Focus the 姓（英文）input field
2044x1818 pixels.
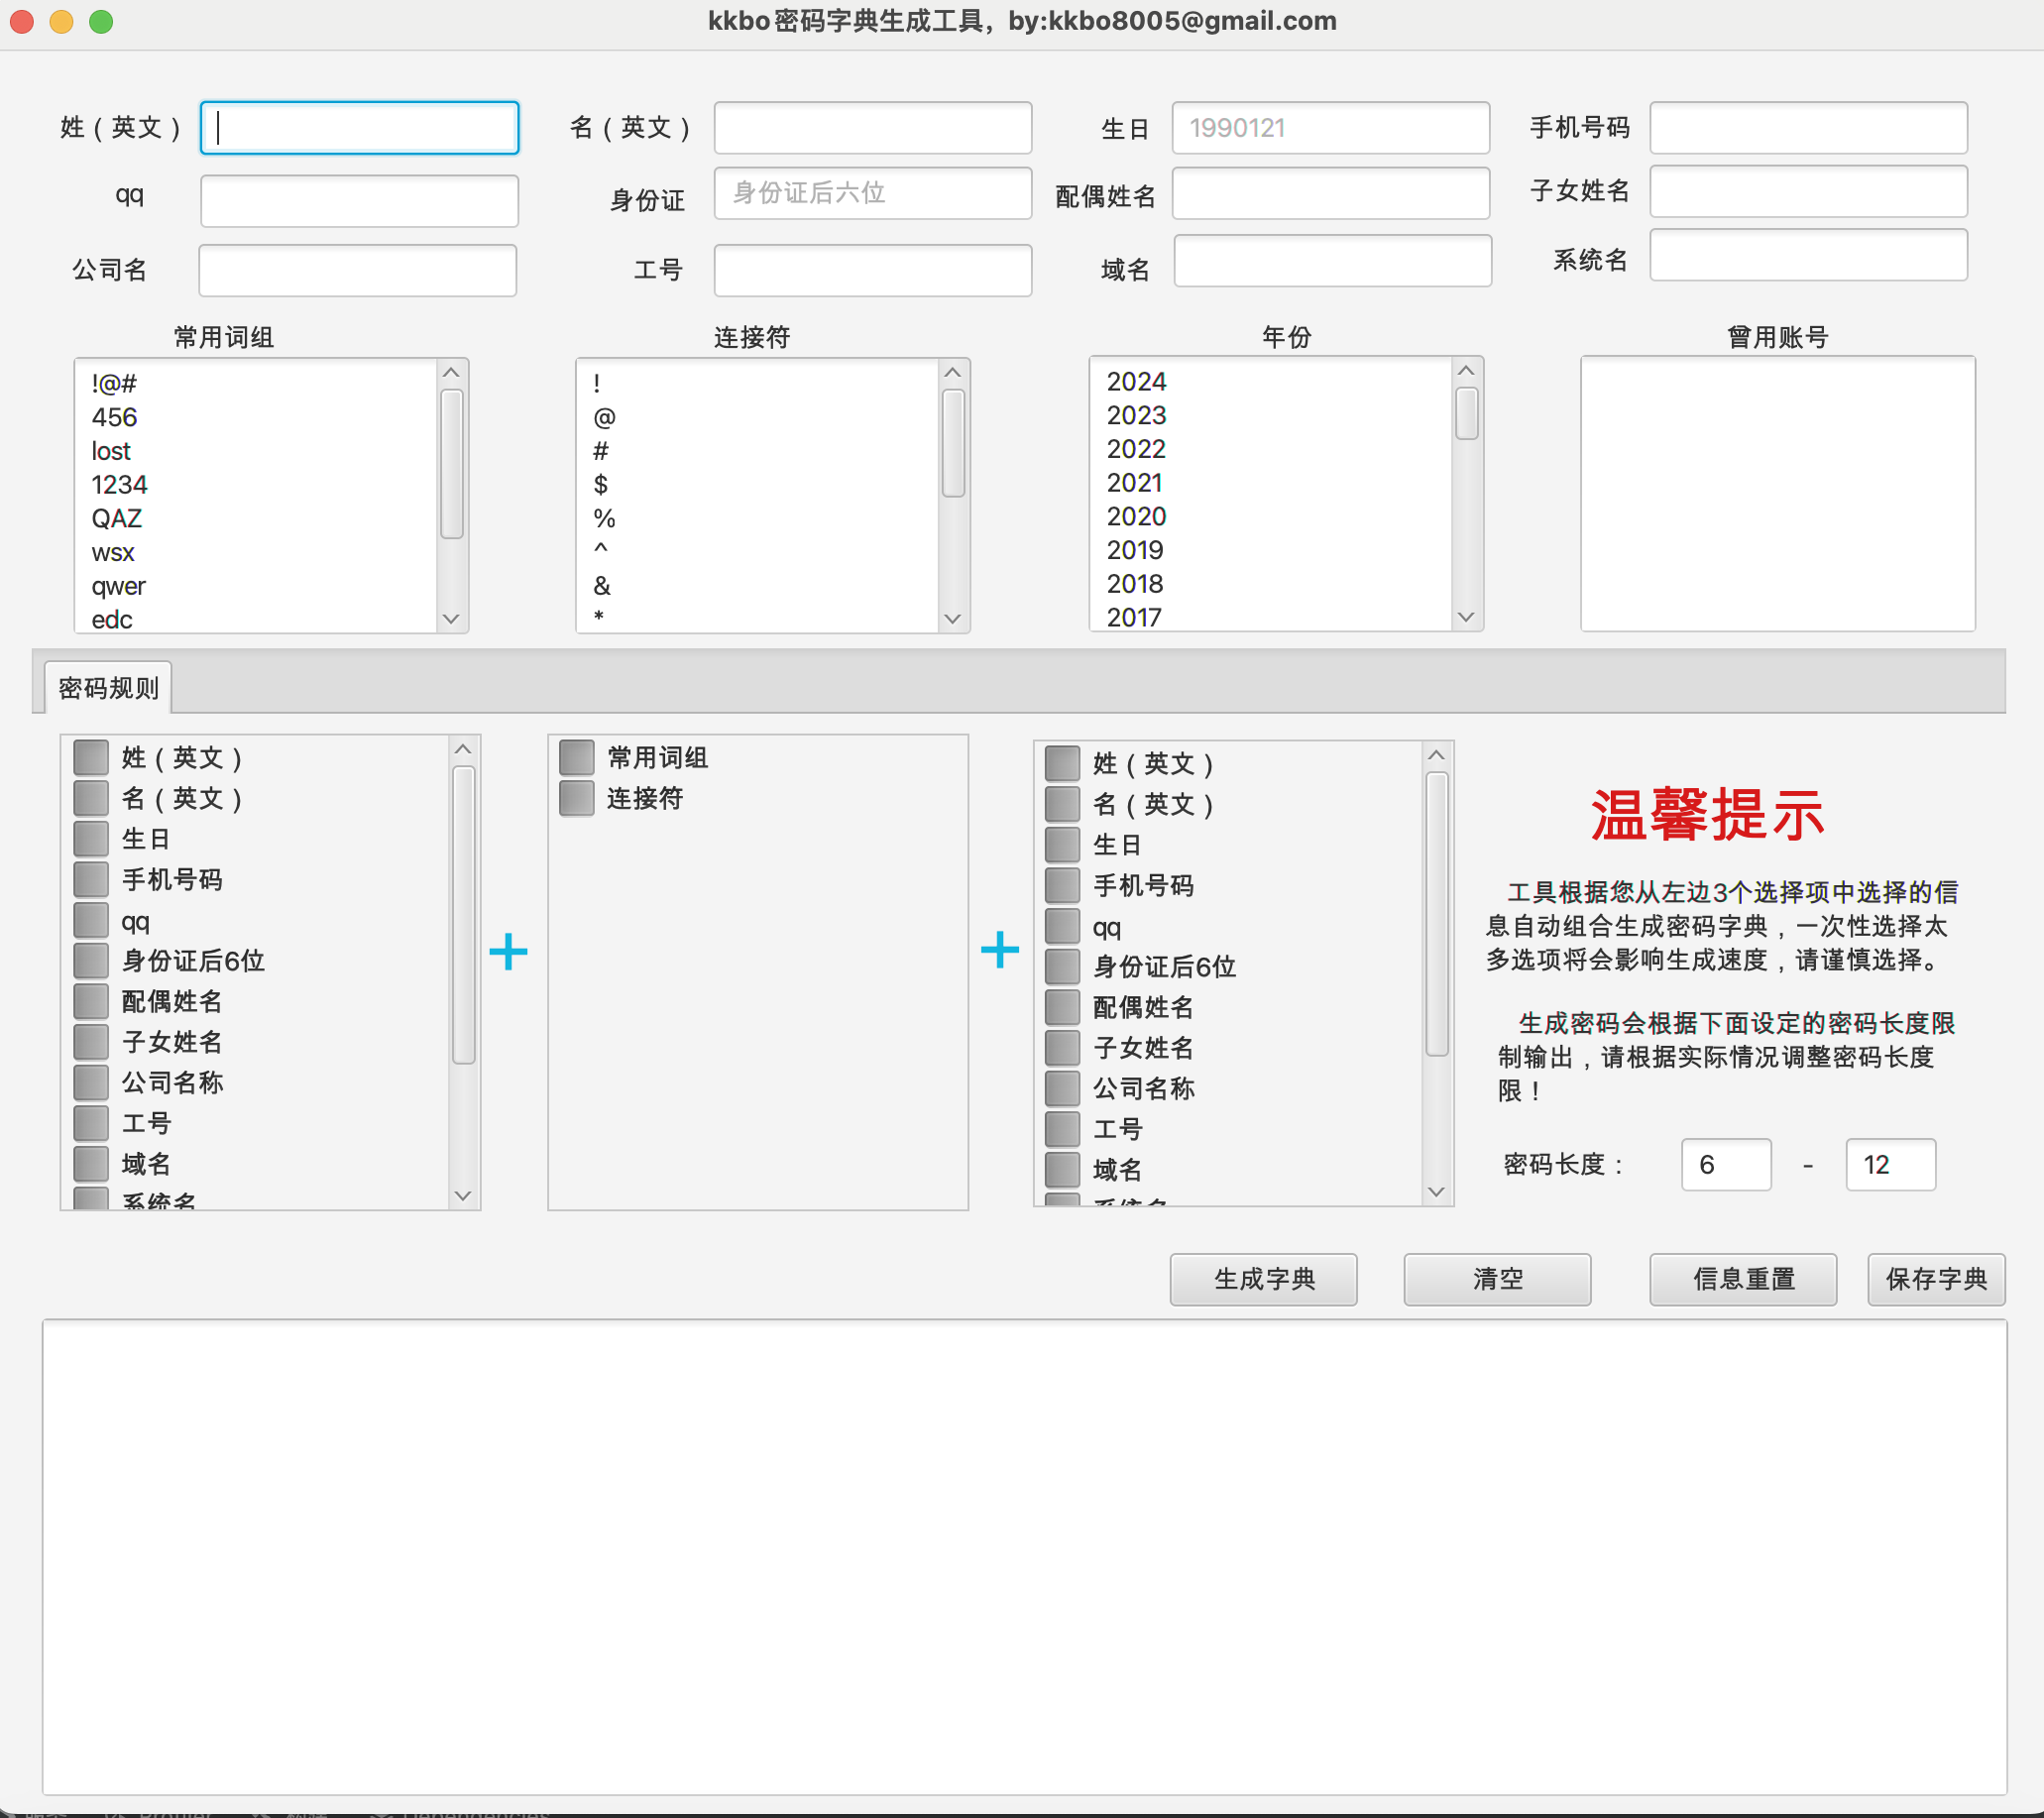[x=359, y=128]
